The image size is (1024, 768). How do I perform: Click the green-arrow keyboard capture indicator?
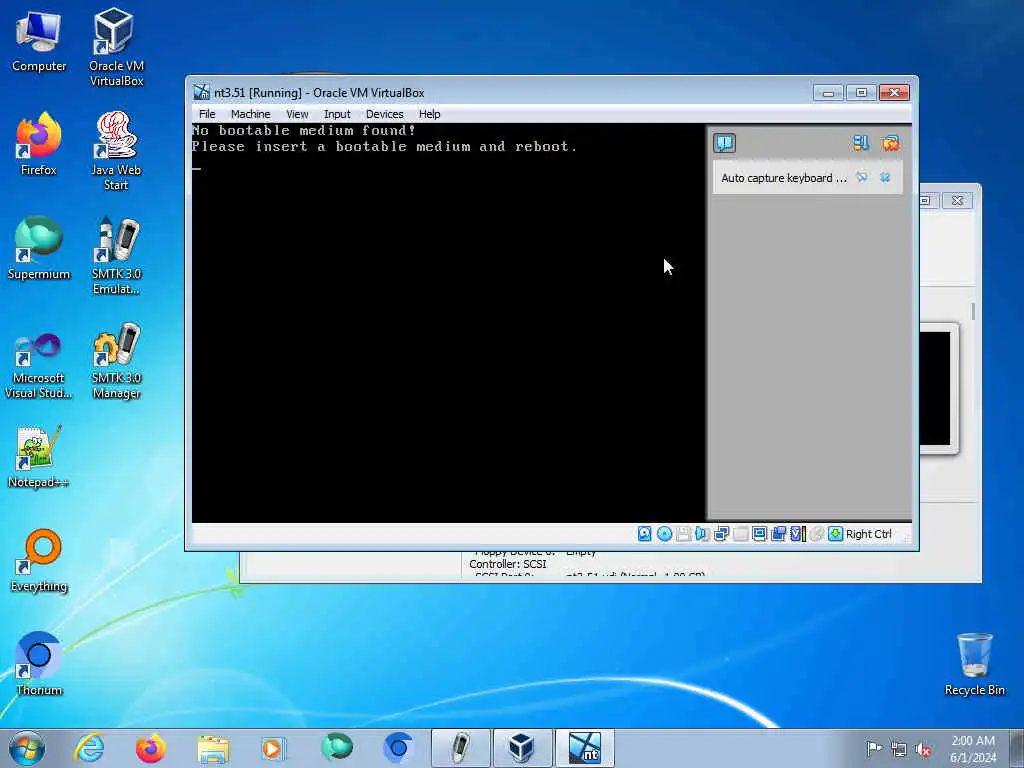[835, 534]
